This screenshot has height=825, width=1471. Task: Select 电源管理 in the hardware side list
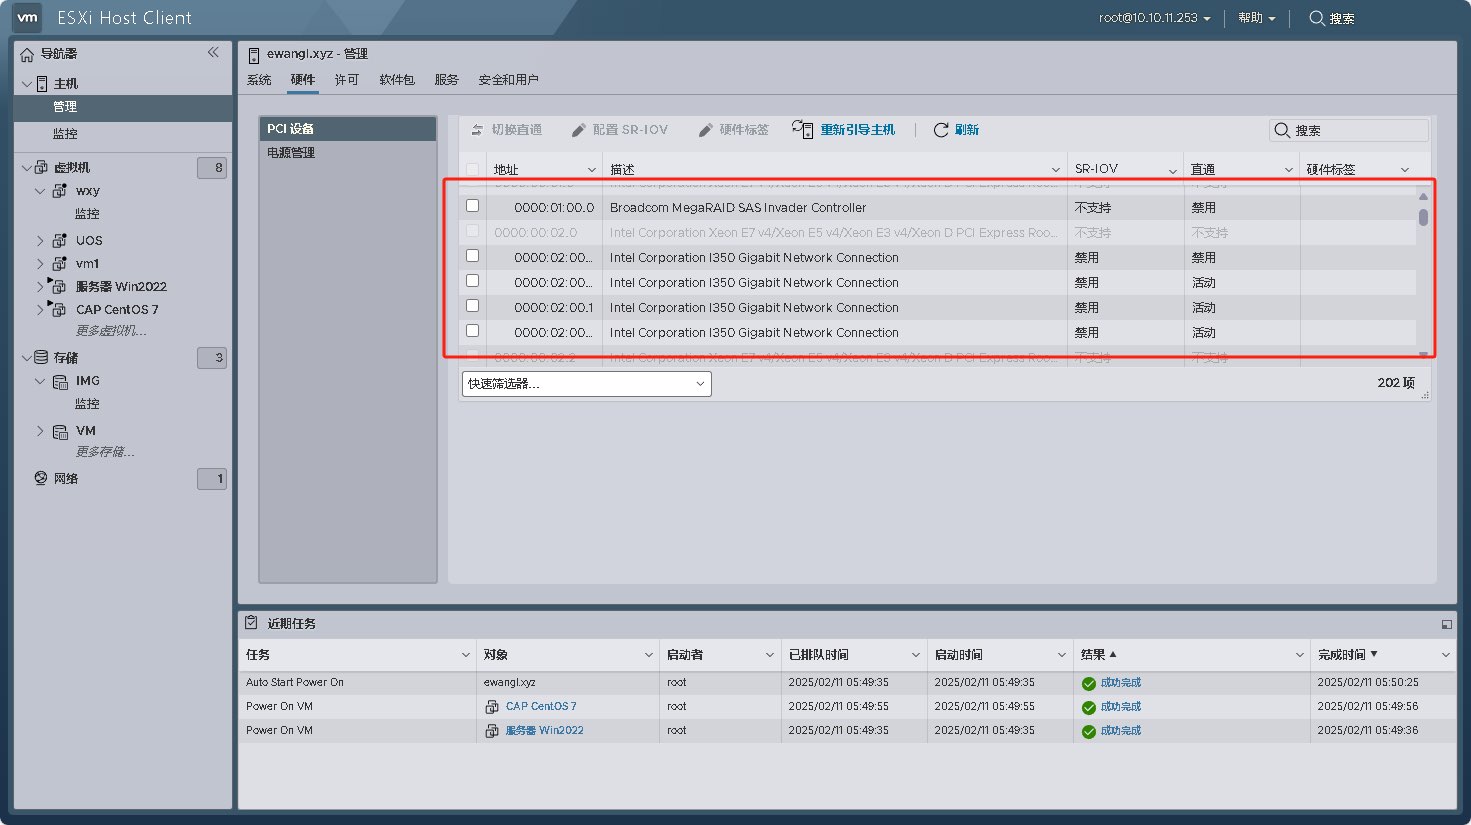291,153
